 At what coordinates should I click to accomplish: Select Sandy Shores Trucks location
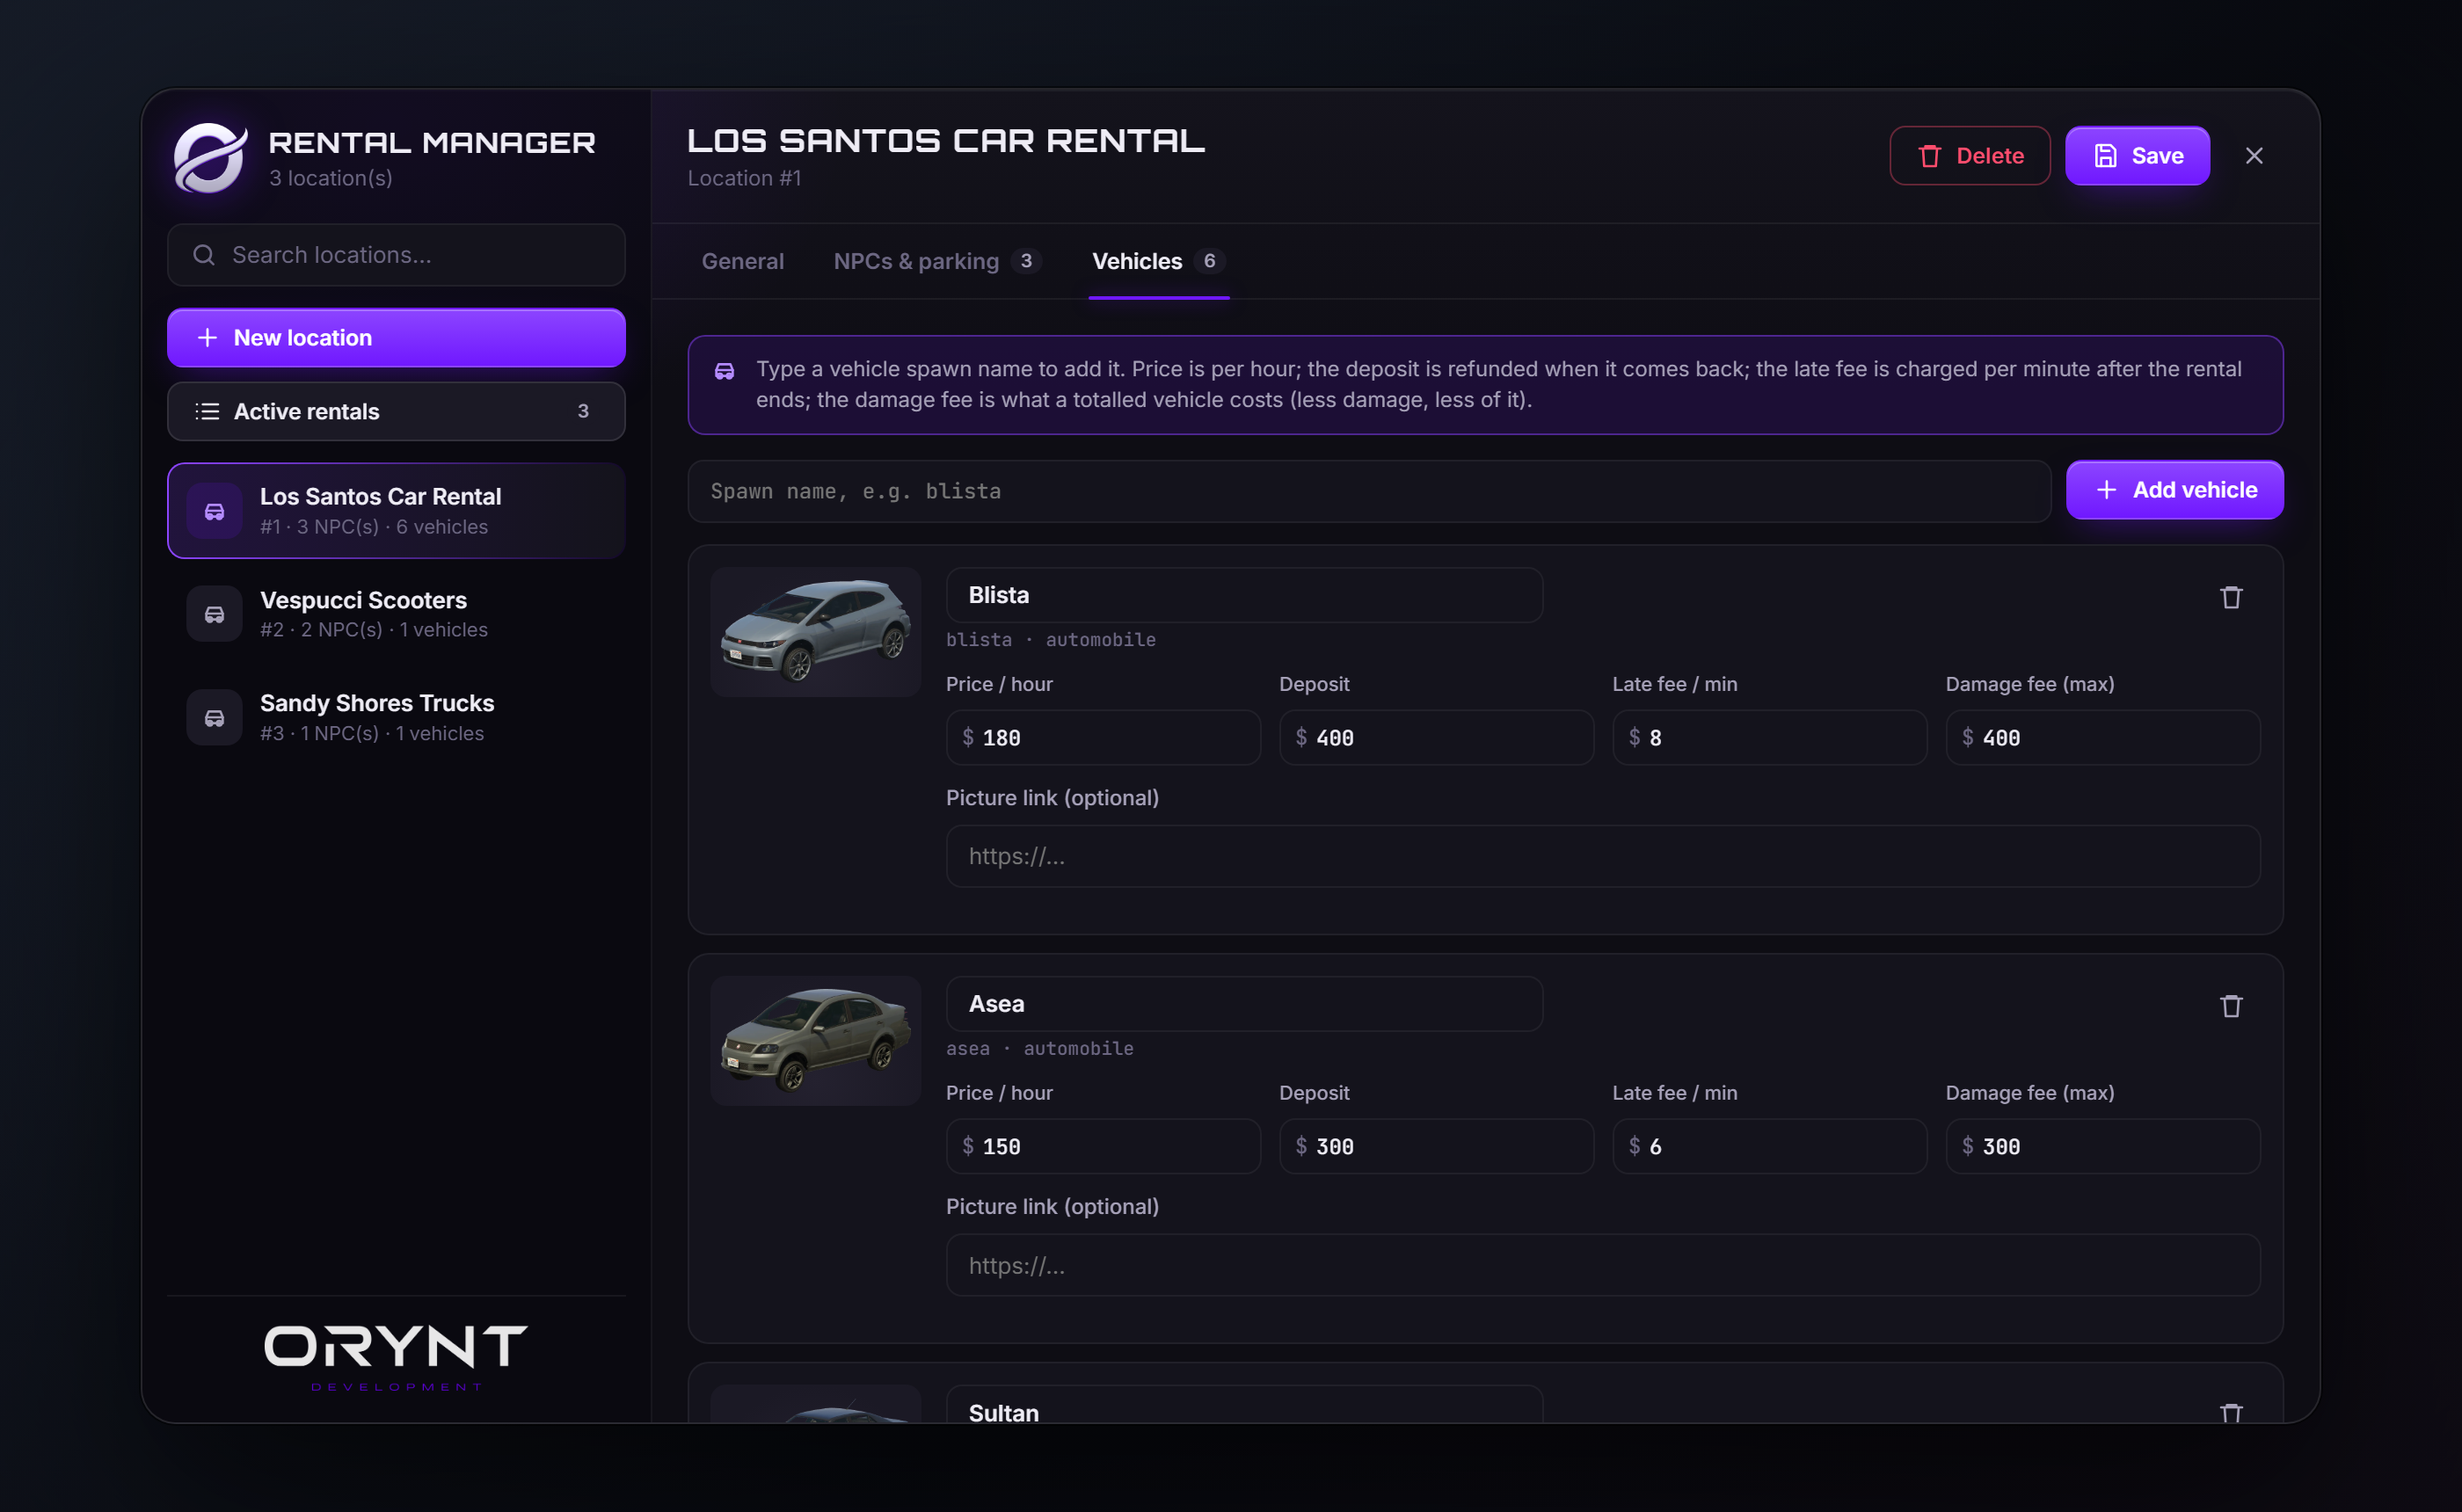[x=396, y=718]
